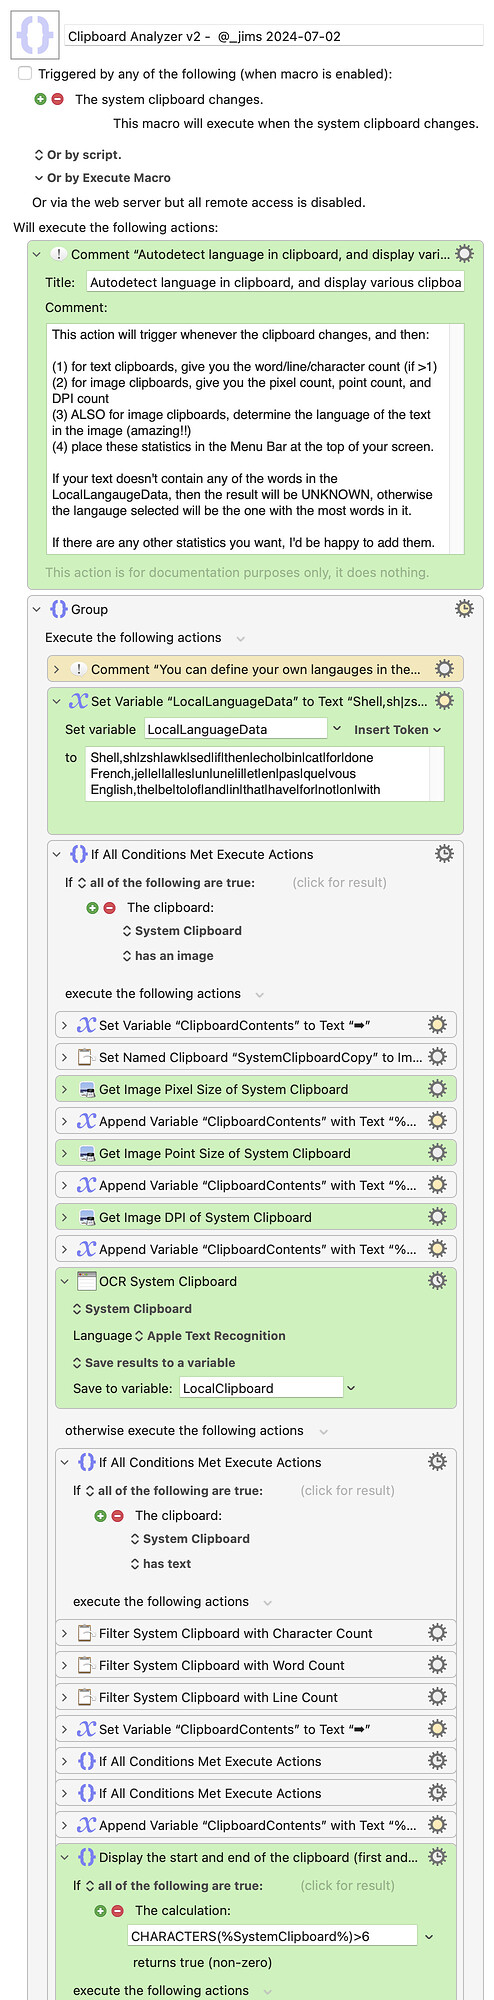Click the Get Image DPI action icon
This screenshot has width=494, height=2000.
(x=86, y=1217)
